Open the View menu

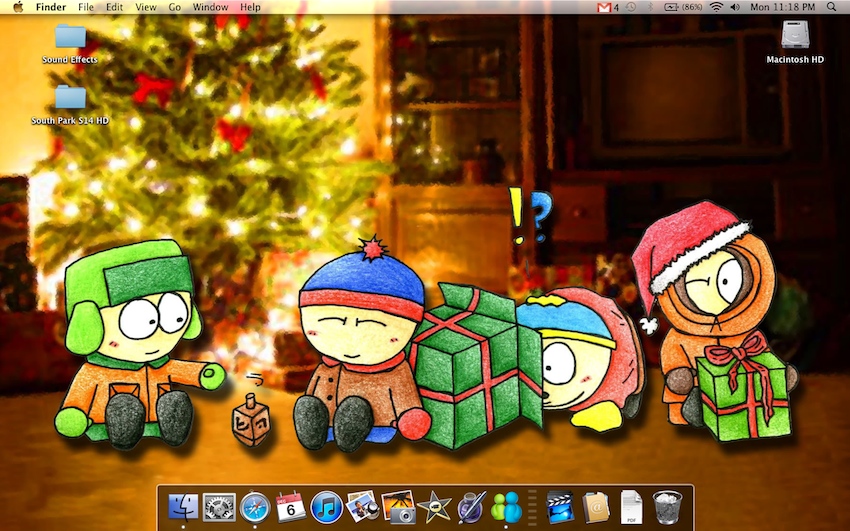pos(146,7)
